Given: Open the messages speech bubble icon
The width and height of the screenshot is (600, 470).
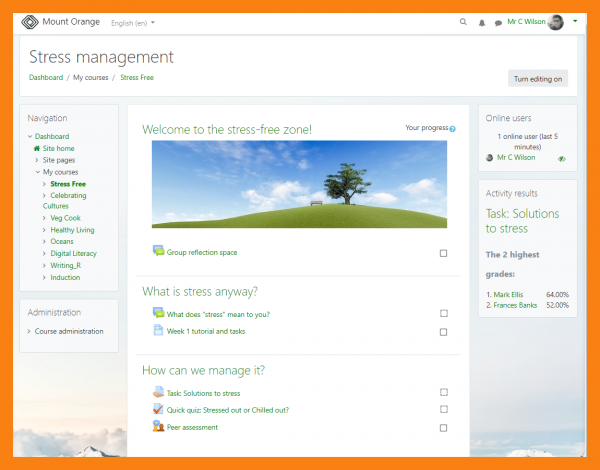Looking at the screenshot, I should click(x=498, y=22).
